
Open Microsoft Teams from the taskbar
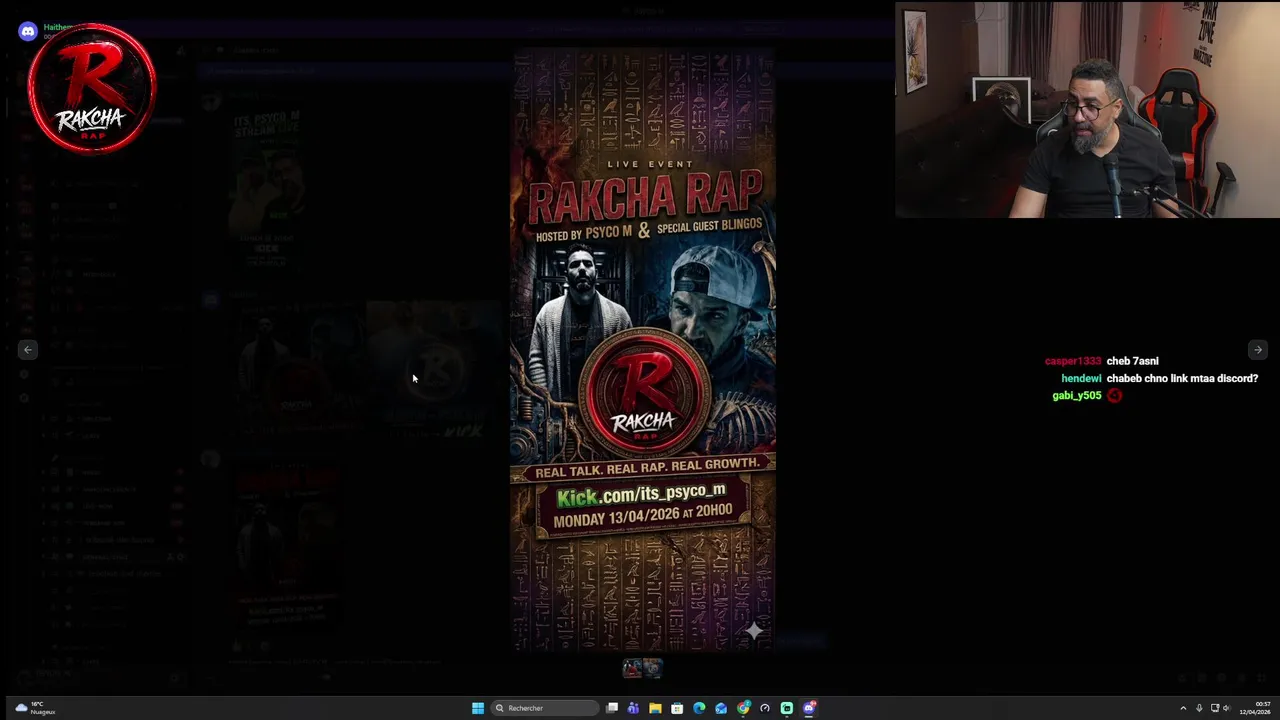coord(633,708)
